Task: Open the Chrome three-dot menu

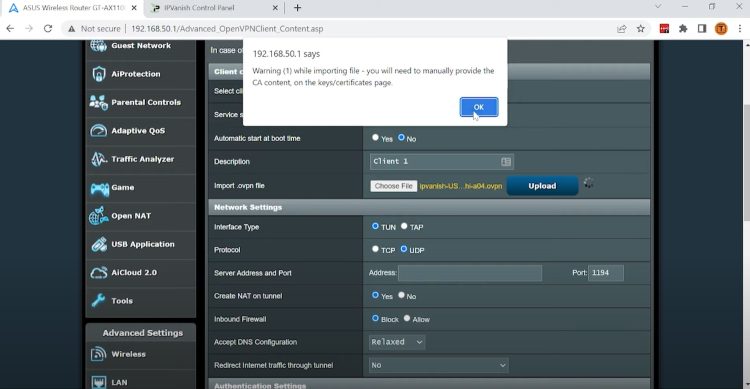Action: tap(740, 29)
